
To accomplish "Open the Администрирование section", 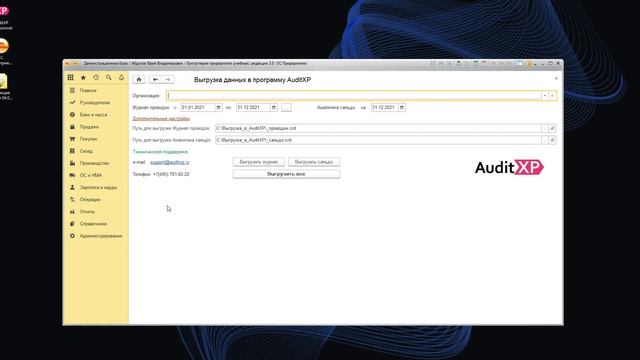I will [101, 236].
